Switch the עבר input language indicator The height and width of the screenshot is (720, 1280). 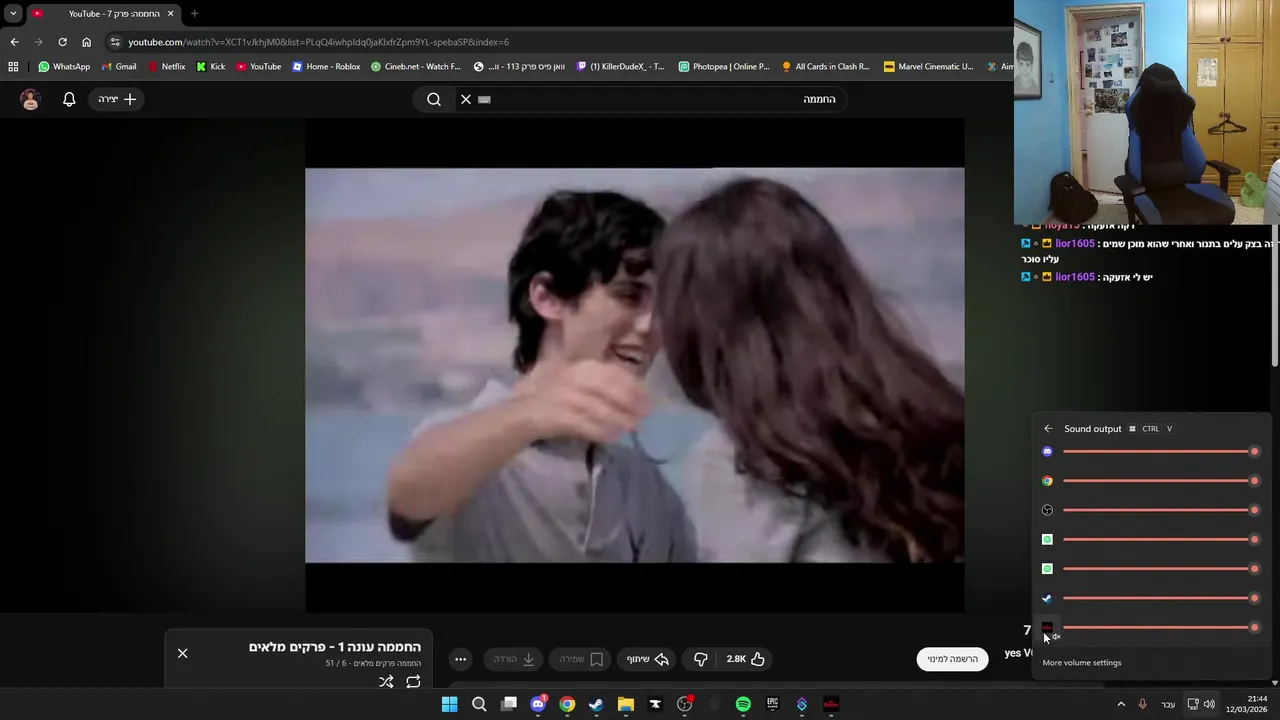click(1168, 704)
